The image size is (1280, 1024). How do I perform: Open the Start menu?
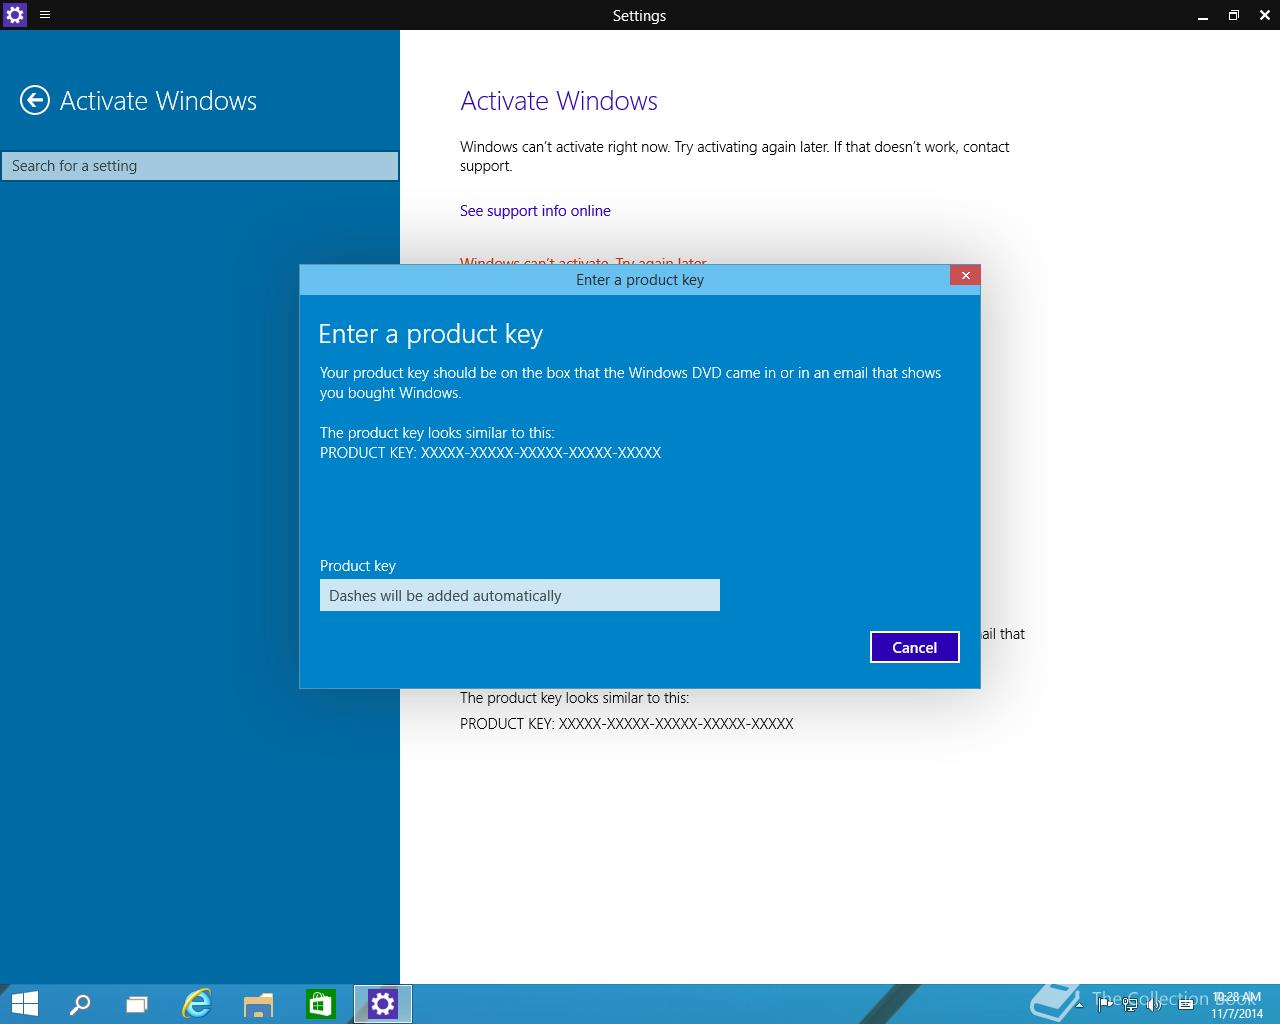coord(24,1004)
